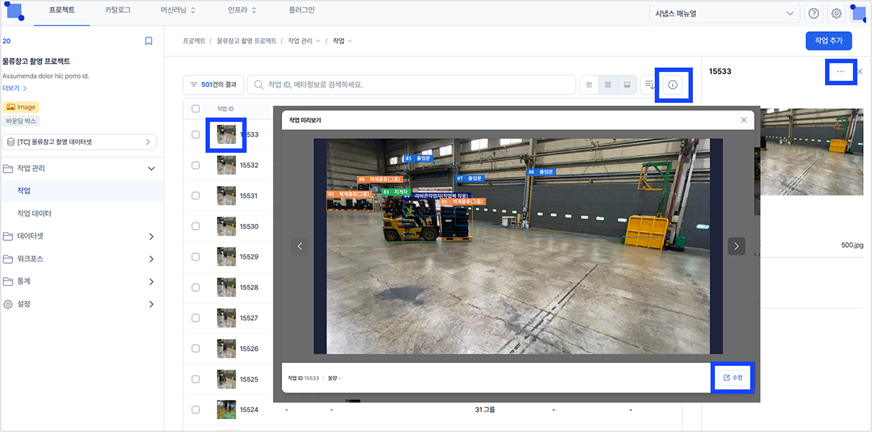Toggle the info panel icon

tap(673, 85)
